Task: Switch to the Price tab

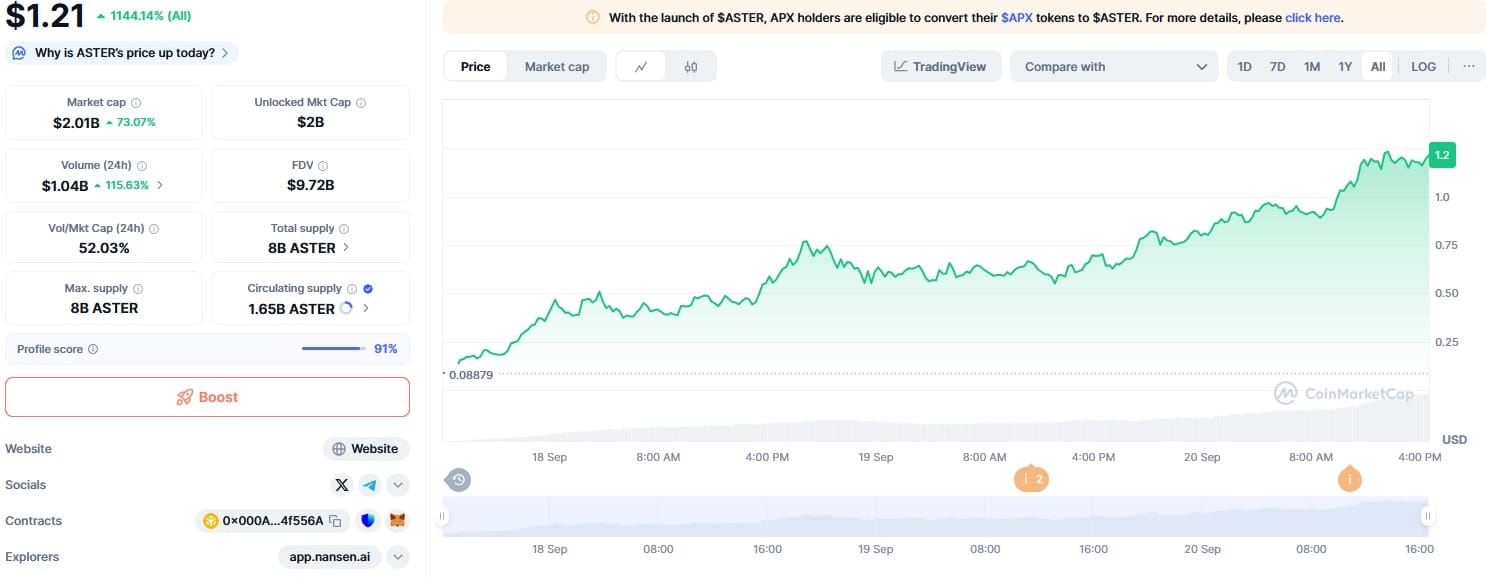Action: pyautogui.click(x=476, y=67)
